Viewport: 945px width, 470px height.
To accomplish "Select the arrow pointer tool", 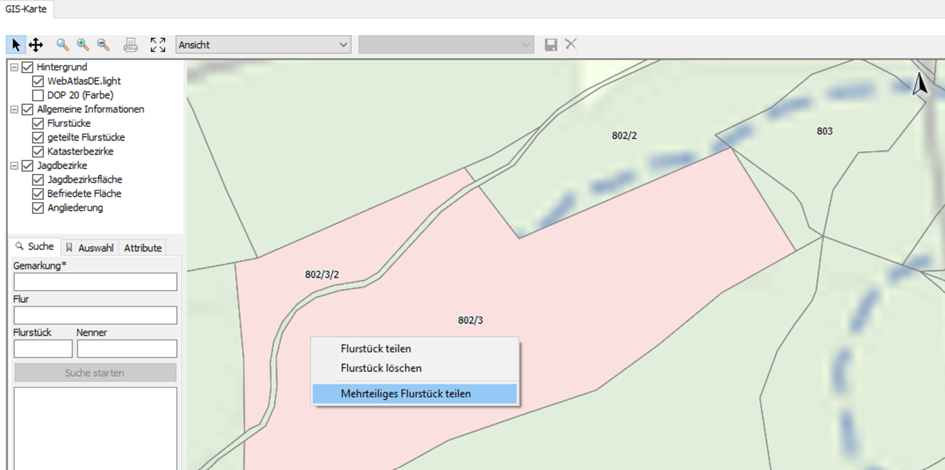I will click(16, 45).
